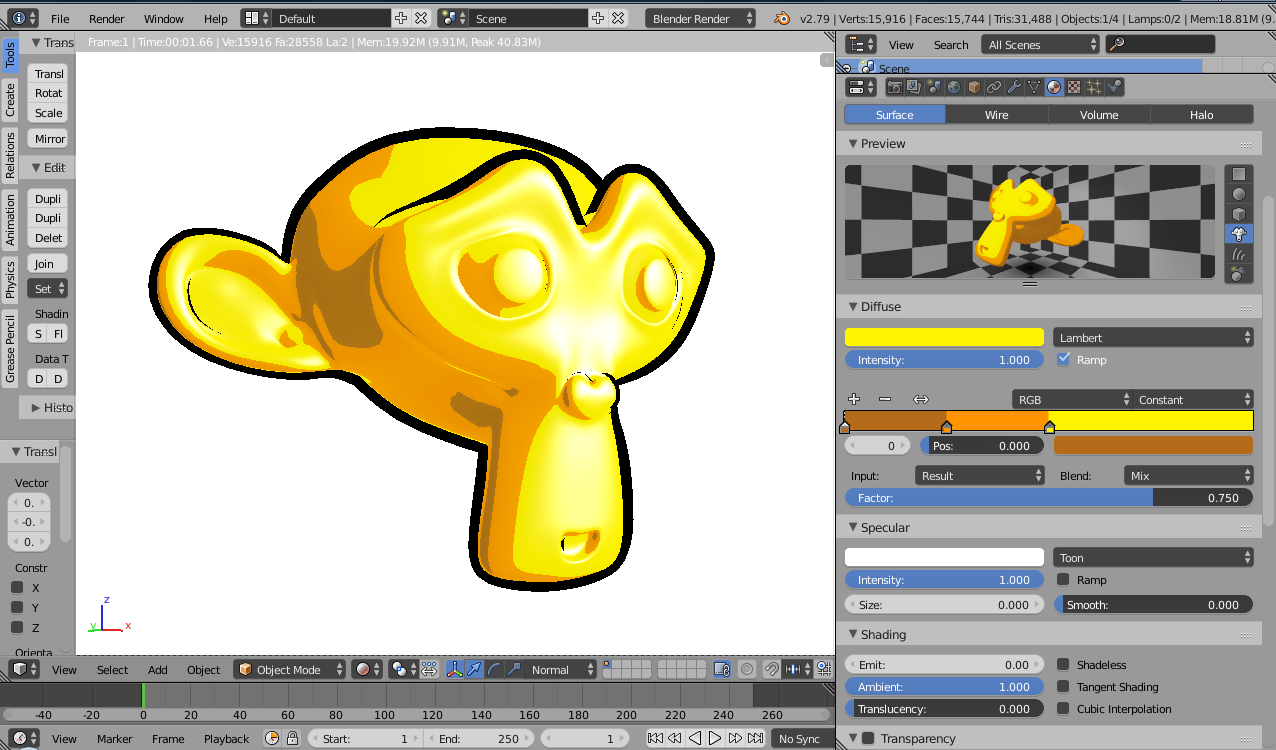Enable the scale manipulator

click(x=514, y=669)
